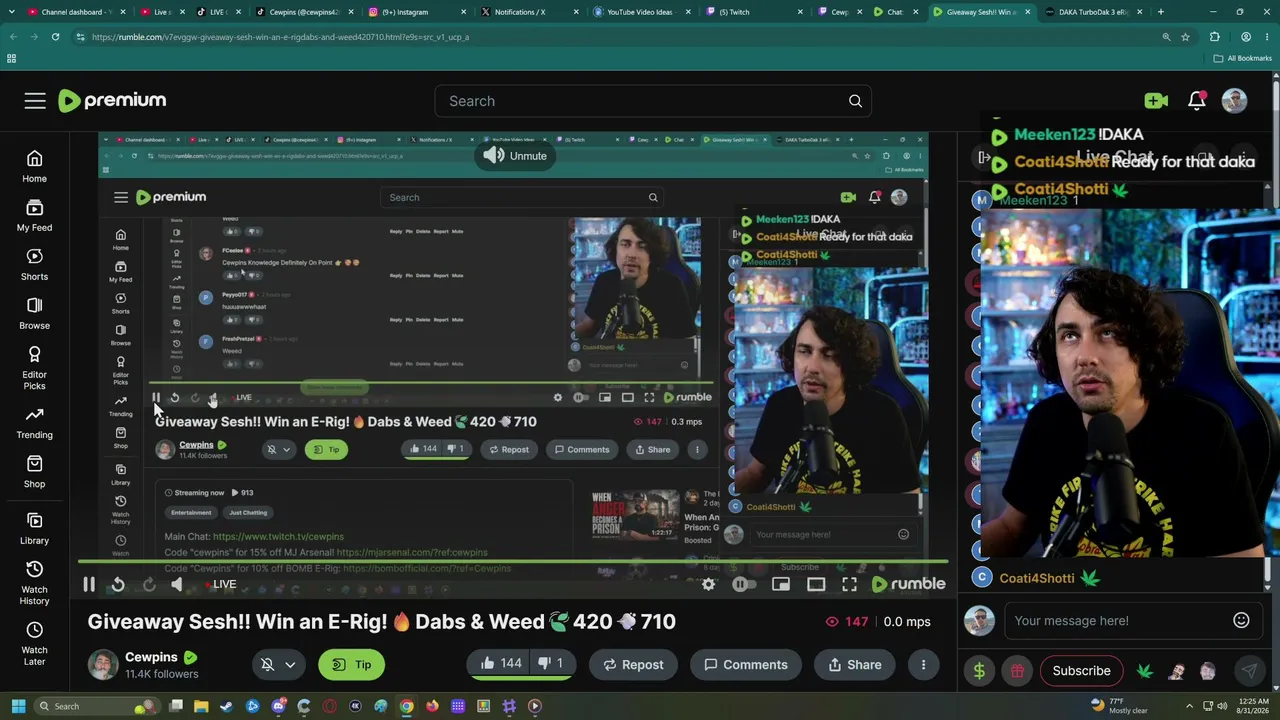Open the notifications bell
Screen dimensions: 1280x720
tap(1197, 100)
